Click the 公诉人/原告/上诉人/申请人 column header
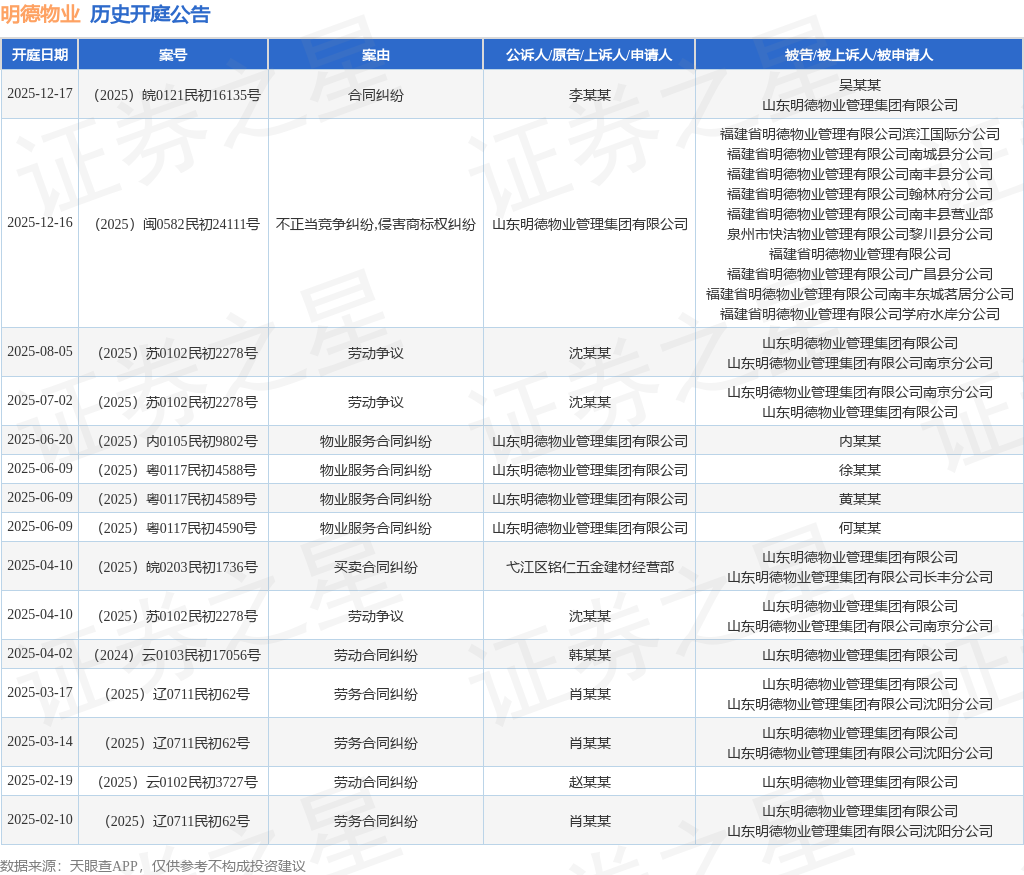This screenshot has width=1024, height=875. click(x=589, y=55)
